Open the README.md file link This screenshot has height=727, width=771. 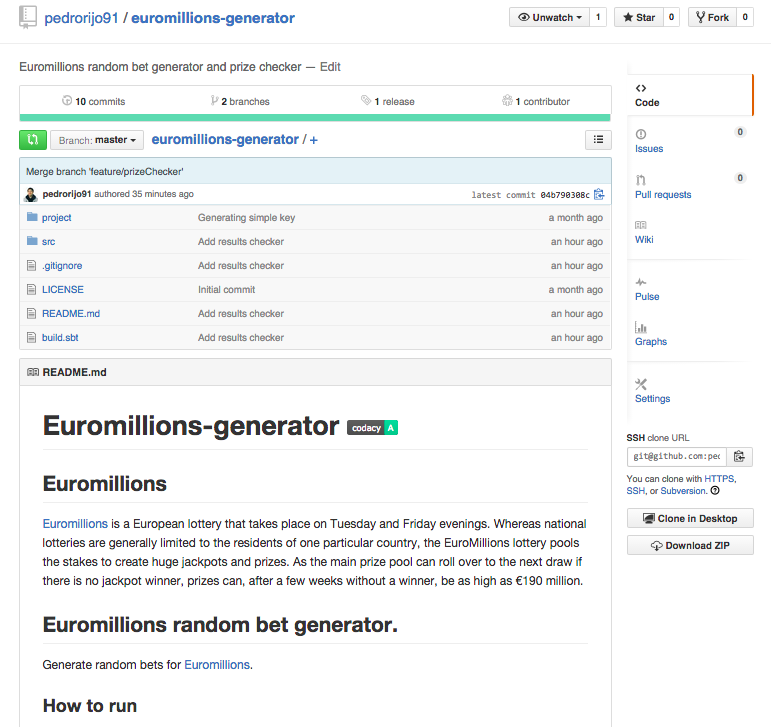pos(71,314)
